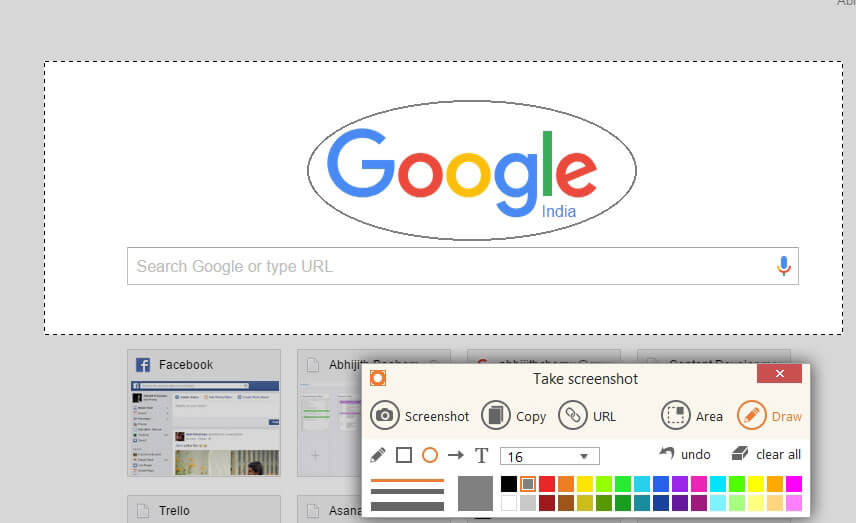Viewport: 856px width, 523px height.
Task: Pick the dark red color swatch
Action: coord(546,503)
